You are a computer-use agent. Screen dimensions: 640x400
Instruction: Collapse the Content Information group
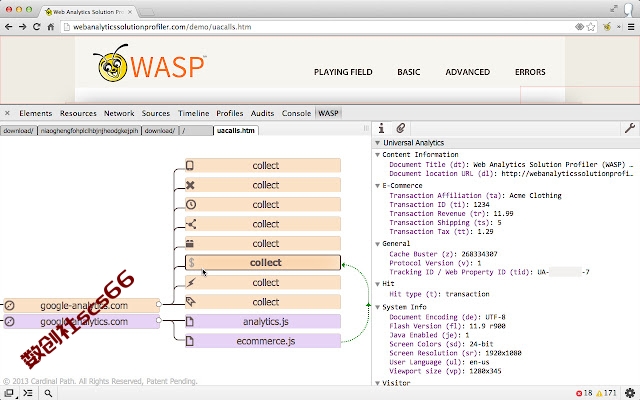click(x=378, y=155)
